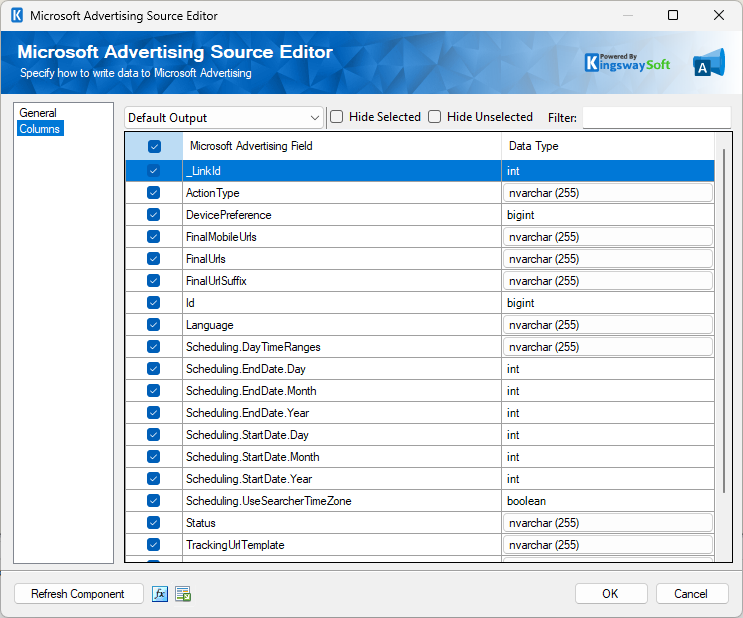Open the Default Output dropdown

pyautogui.click(x=224, y=118)
